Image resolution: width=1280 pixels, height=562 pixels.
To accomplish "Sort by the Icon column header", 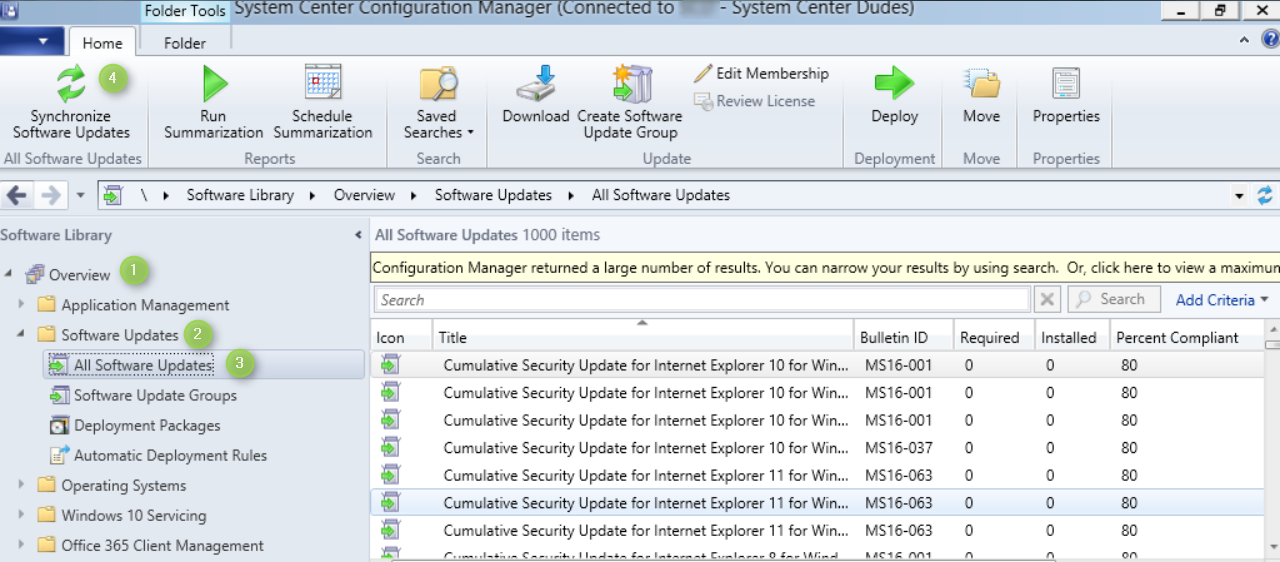I will (x=402, y=337).
